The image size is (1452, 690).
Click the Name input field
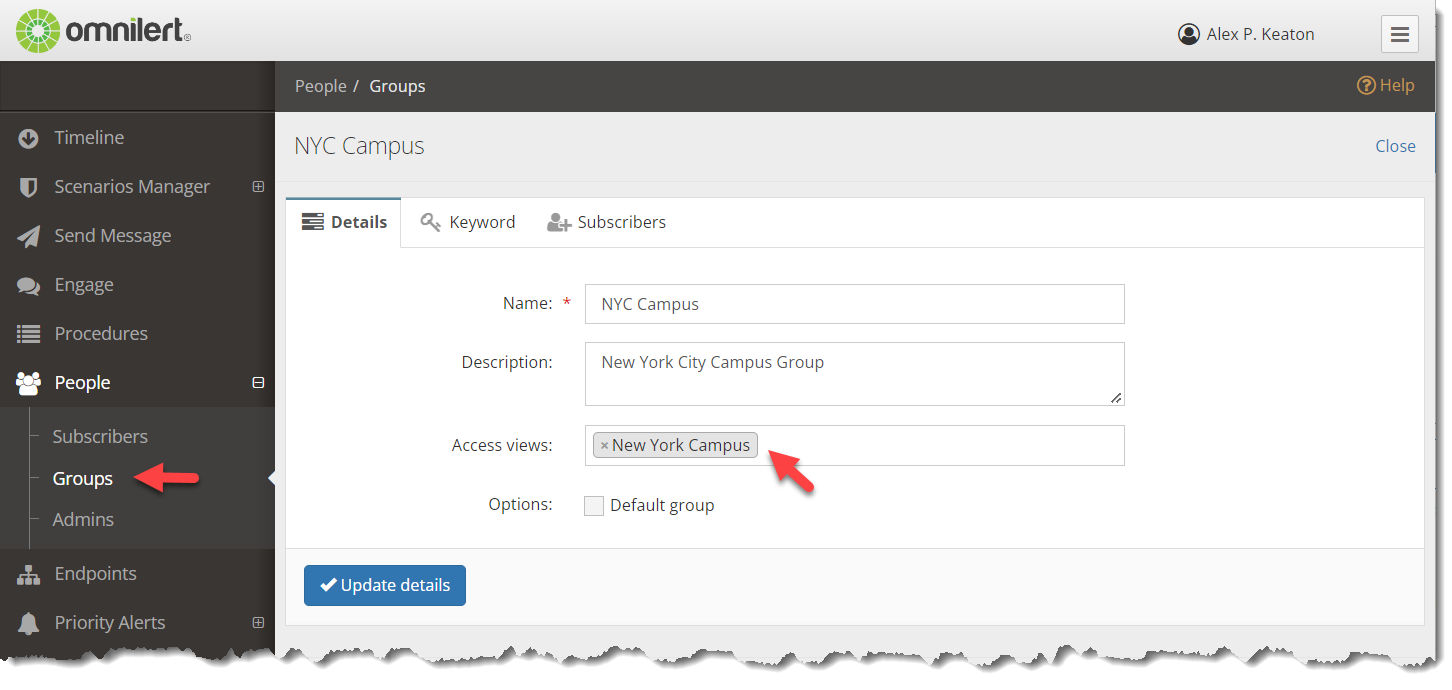855,304
